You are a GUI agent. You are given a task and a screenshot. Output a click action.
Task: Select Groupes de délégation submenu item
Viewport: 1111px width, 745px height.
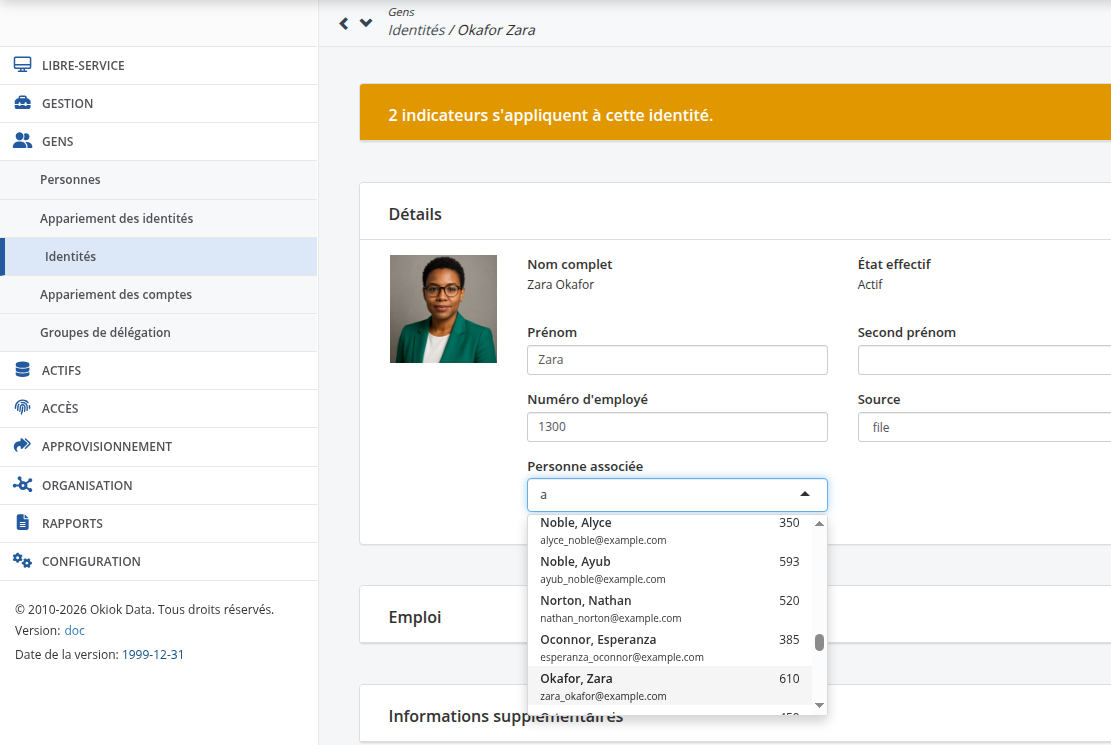tap(159, 332)
